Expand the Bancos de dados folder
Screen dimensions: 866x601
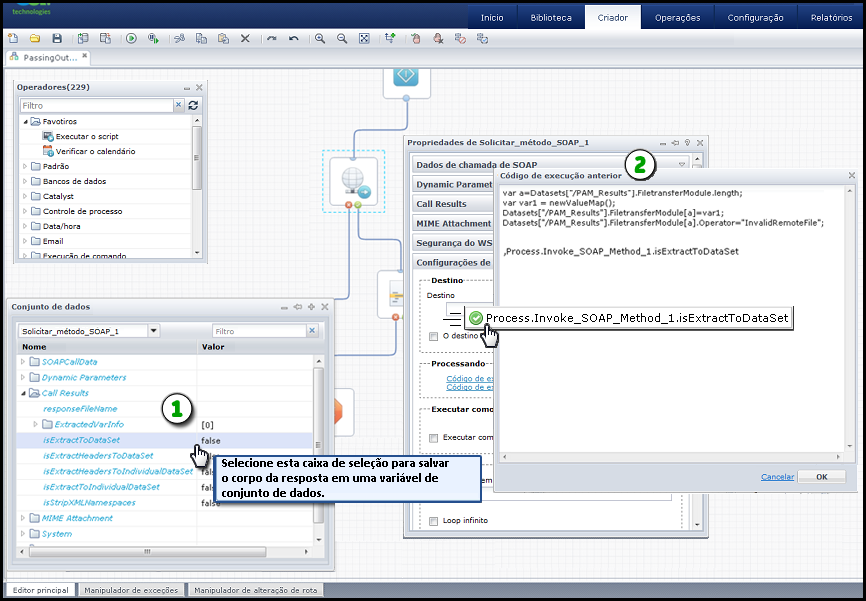point(25,181)
